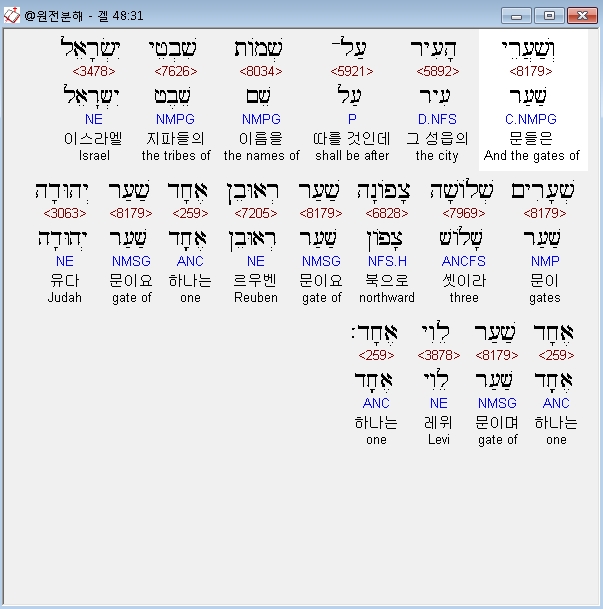The image size is (603, 609).
Task: Minimize the 원전분해 window
Action: (x=516, y=16)
